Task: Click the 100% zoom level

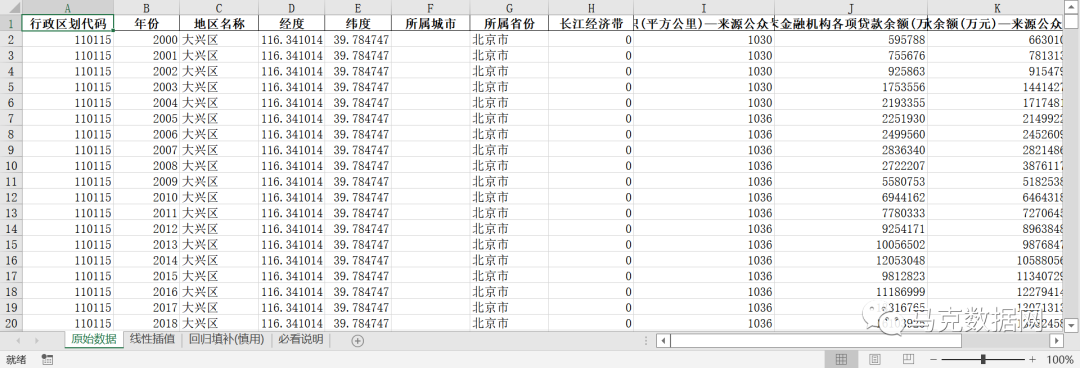Action: 1059,360
